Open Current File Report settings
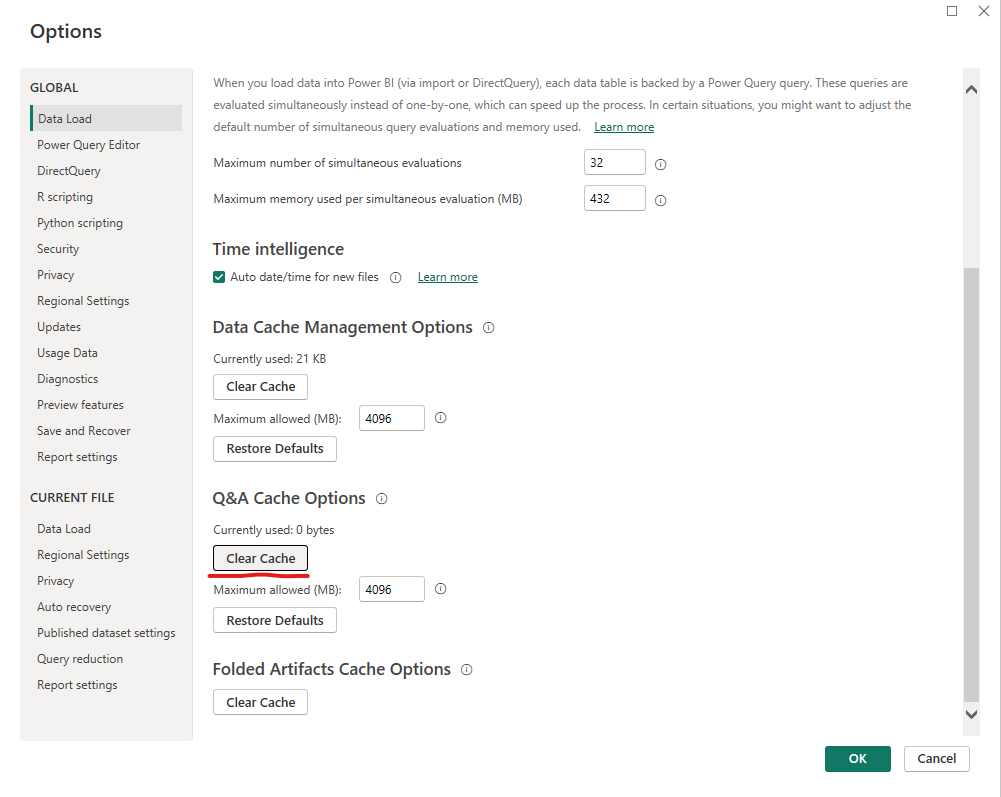 pos(77,685)
